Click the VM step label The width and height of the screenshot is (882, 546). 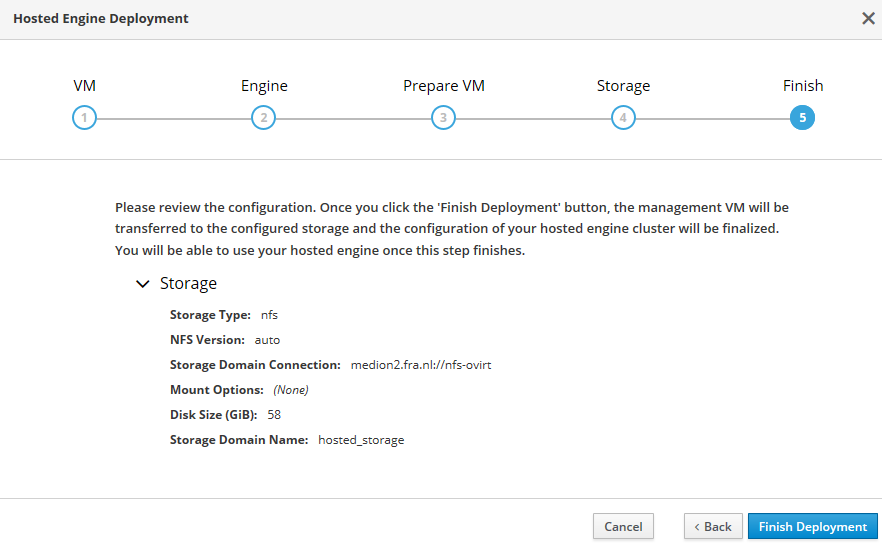tap(84, 86)
